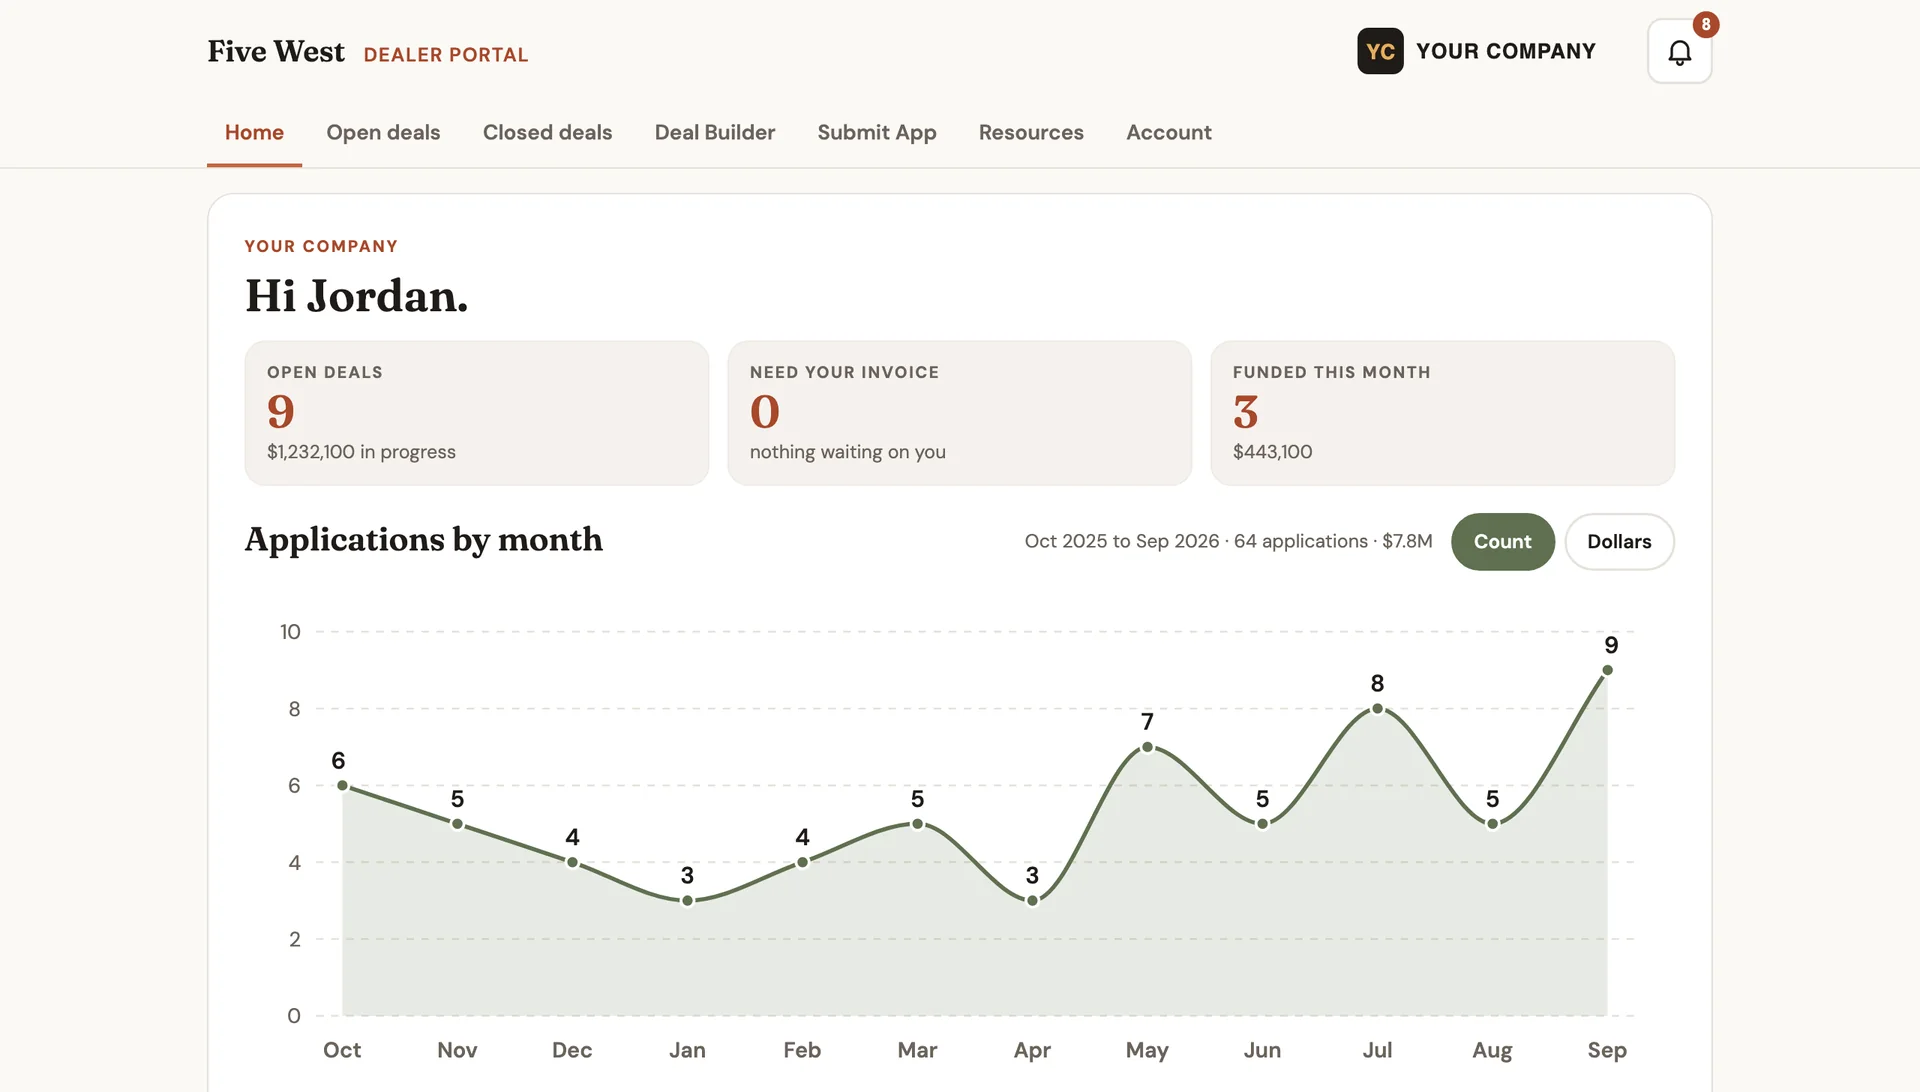The image size is (1920, 1092).
Task: Click the Jun data point on chart
Action: click(x=1262, y=824)
